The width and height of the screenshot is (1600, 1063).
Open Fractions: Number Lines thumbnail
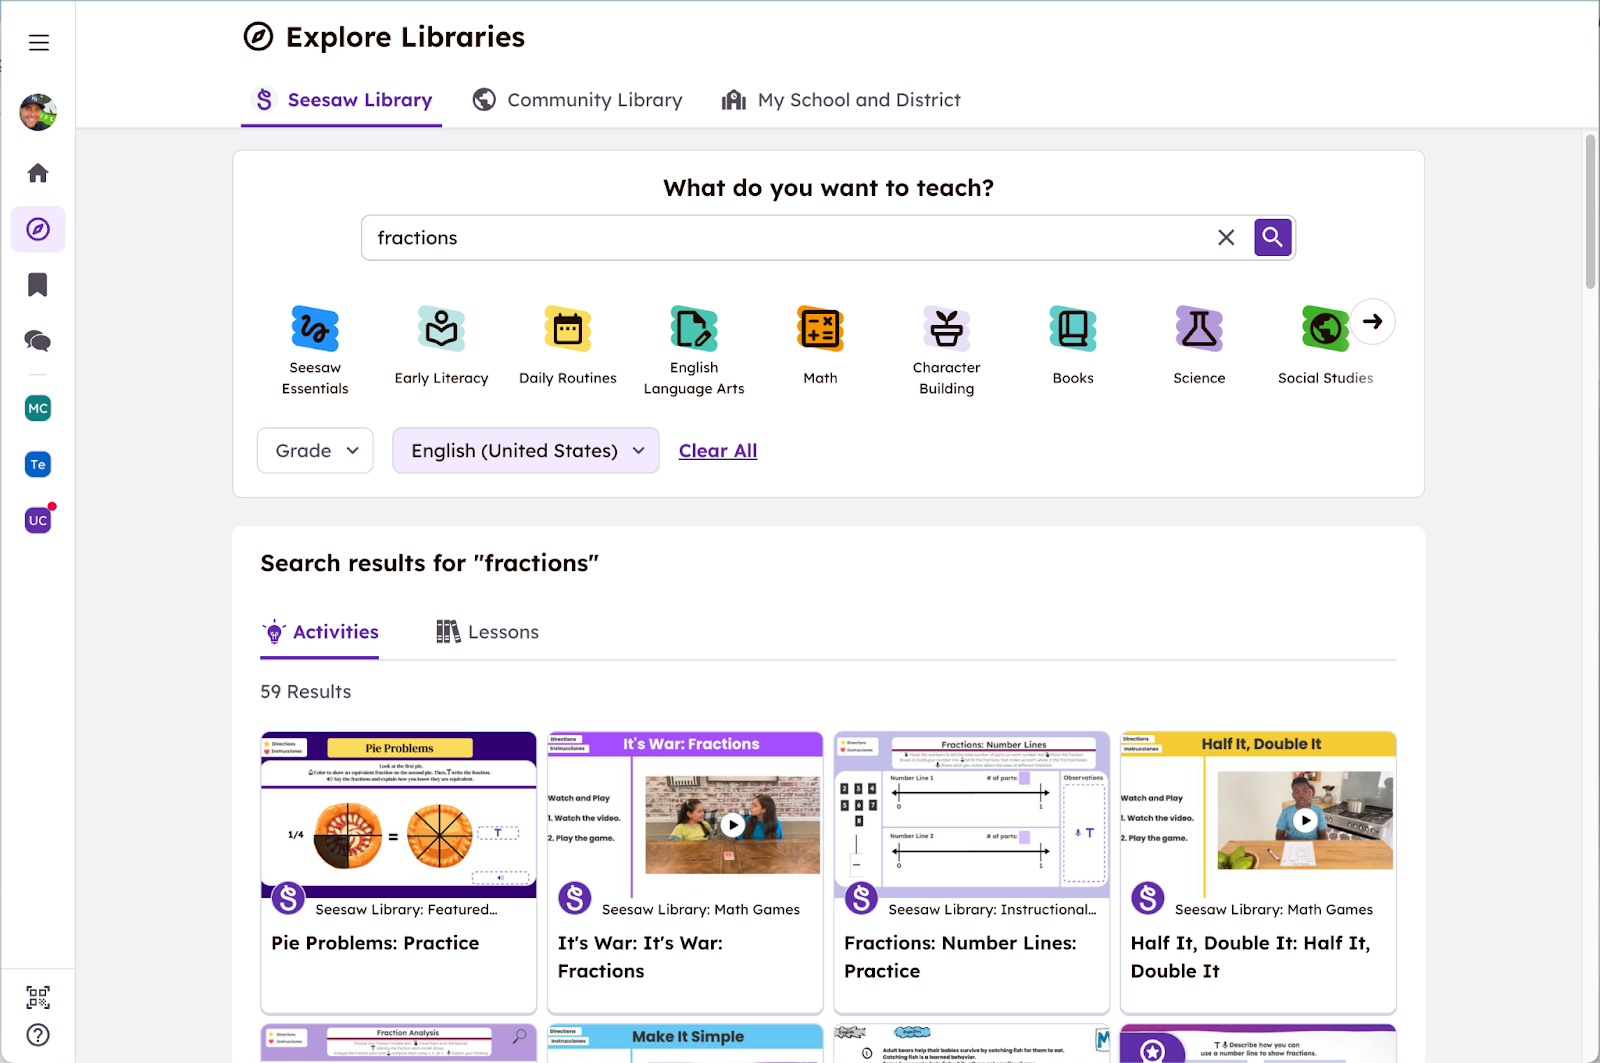click(x=972, y=815)
